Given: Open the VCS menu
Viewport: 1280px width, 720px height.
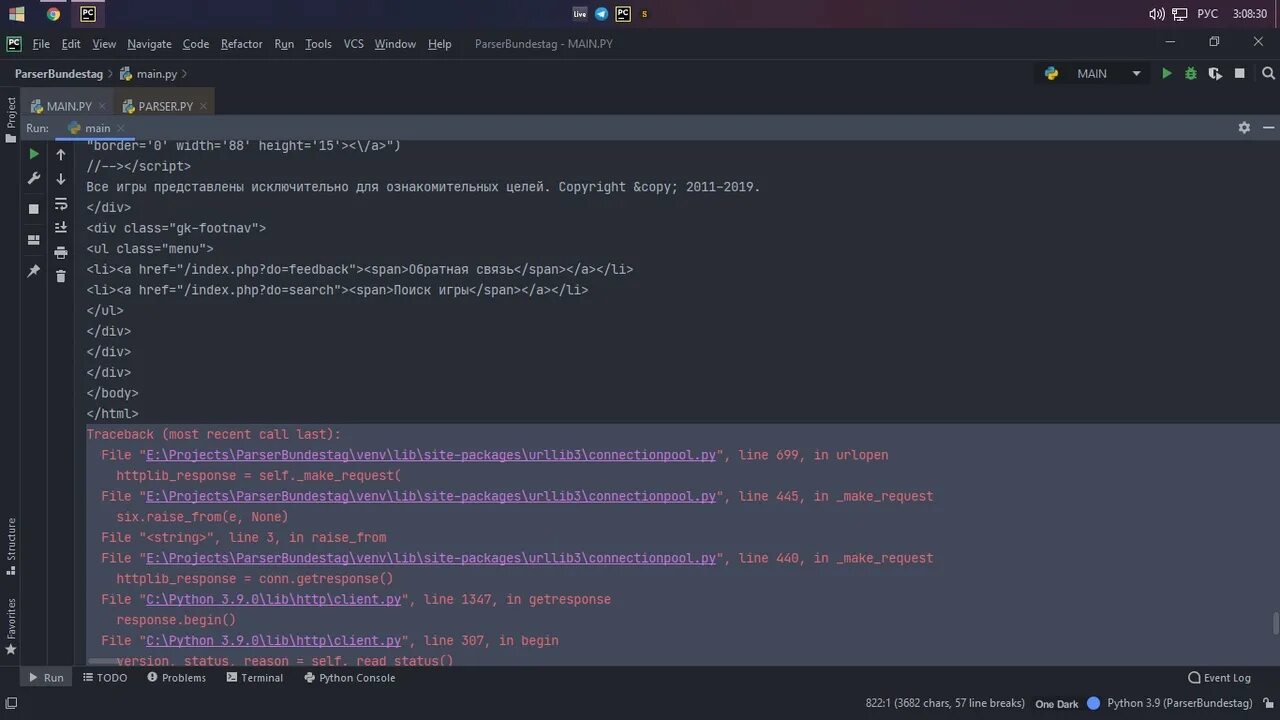Looking at the screenshot, I should (354, 44).
